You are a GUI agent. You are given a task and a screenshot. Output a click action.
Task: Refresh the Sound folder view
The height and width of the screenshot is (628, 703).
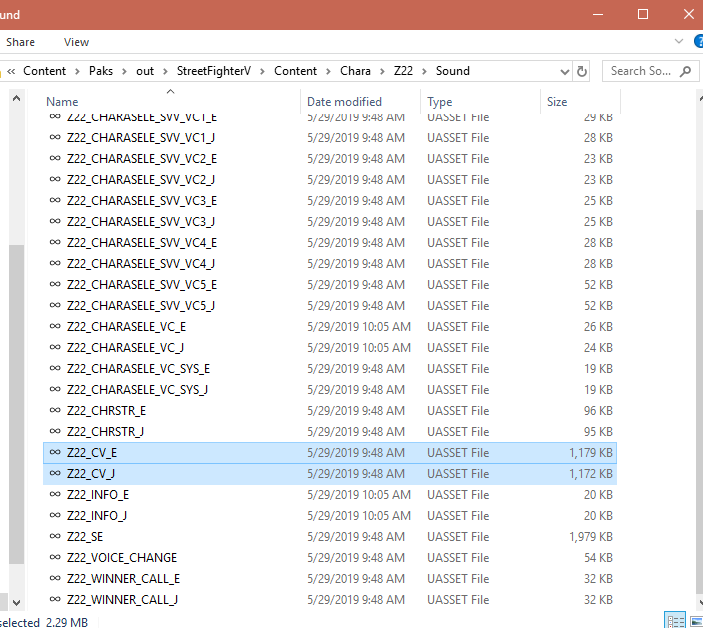point(581,71)
